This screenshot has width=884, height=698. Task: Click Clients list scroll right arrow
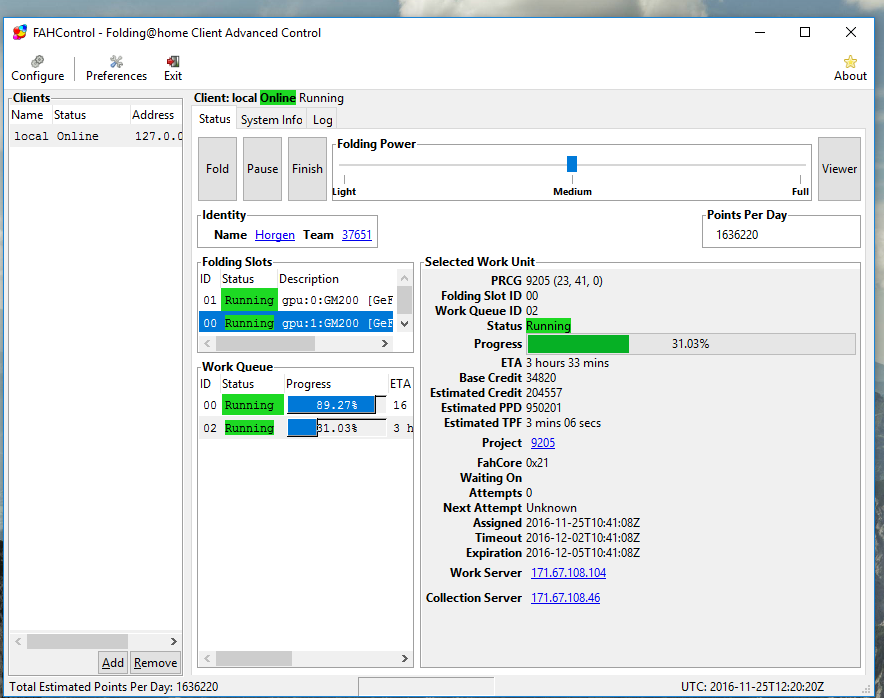[174, 641]
